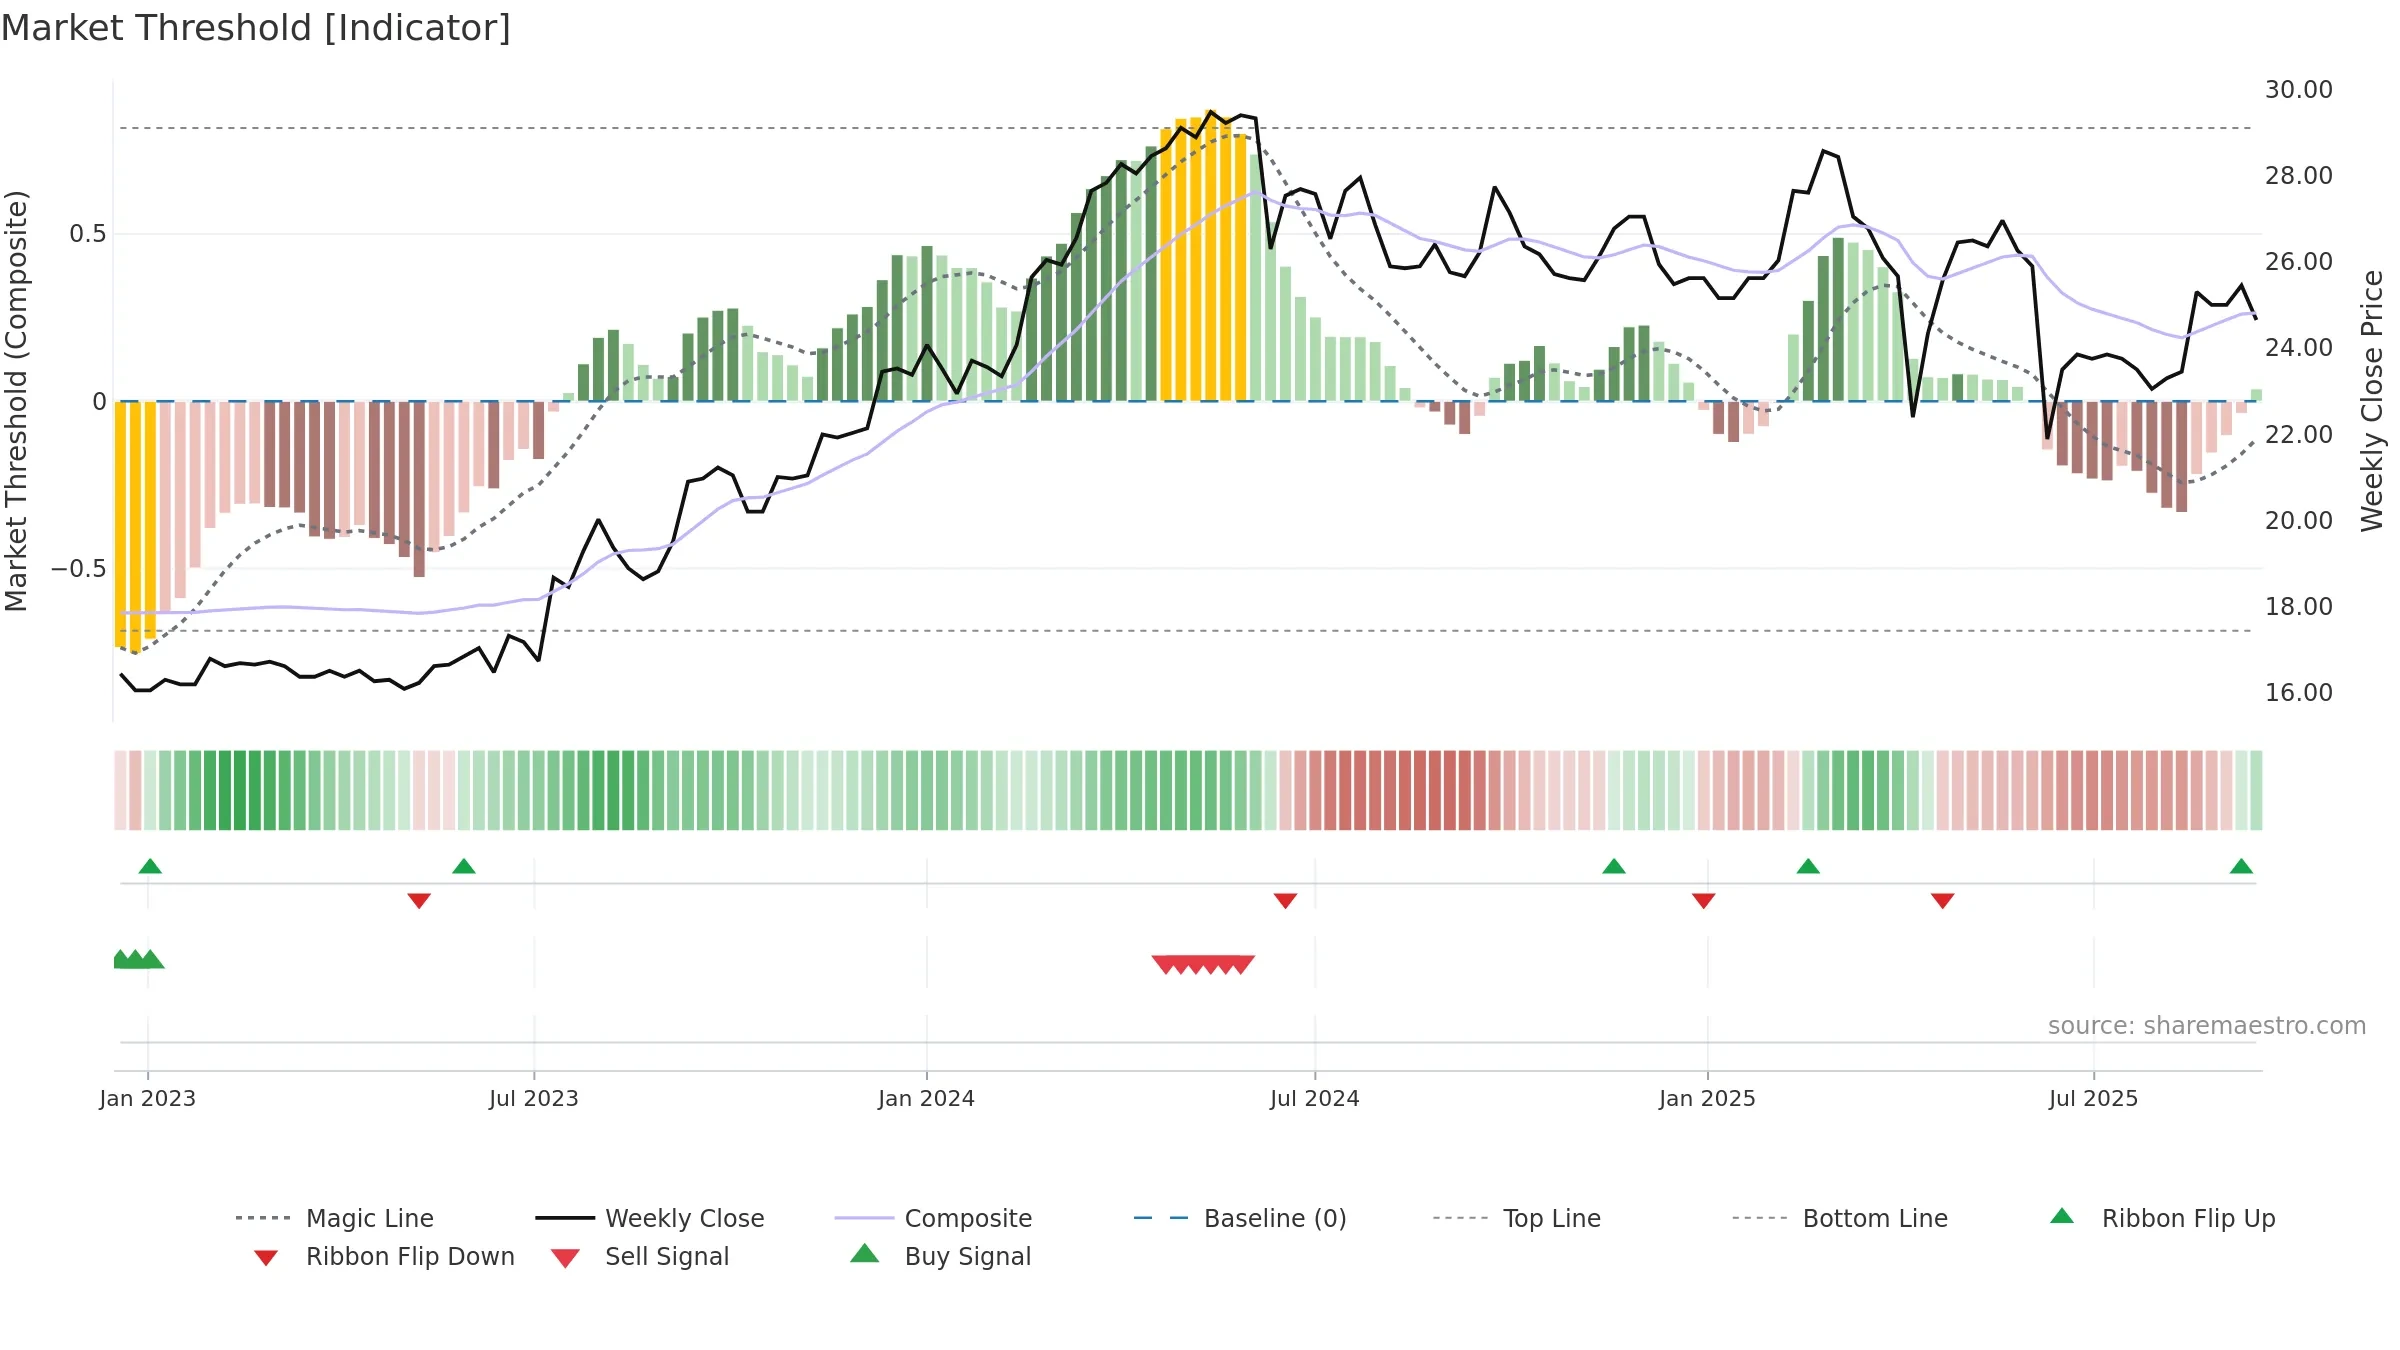Click the 28.00 price axis label
2400x1350 pixels.
click(2299, 175)
